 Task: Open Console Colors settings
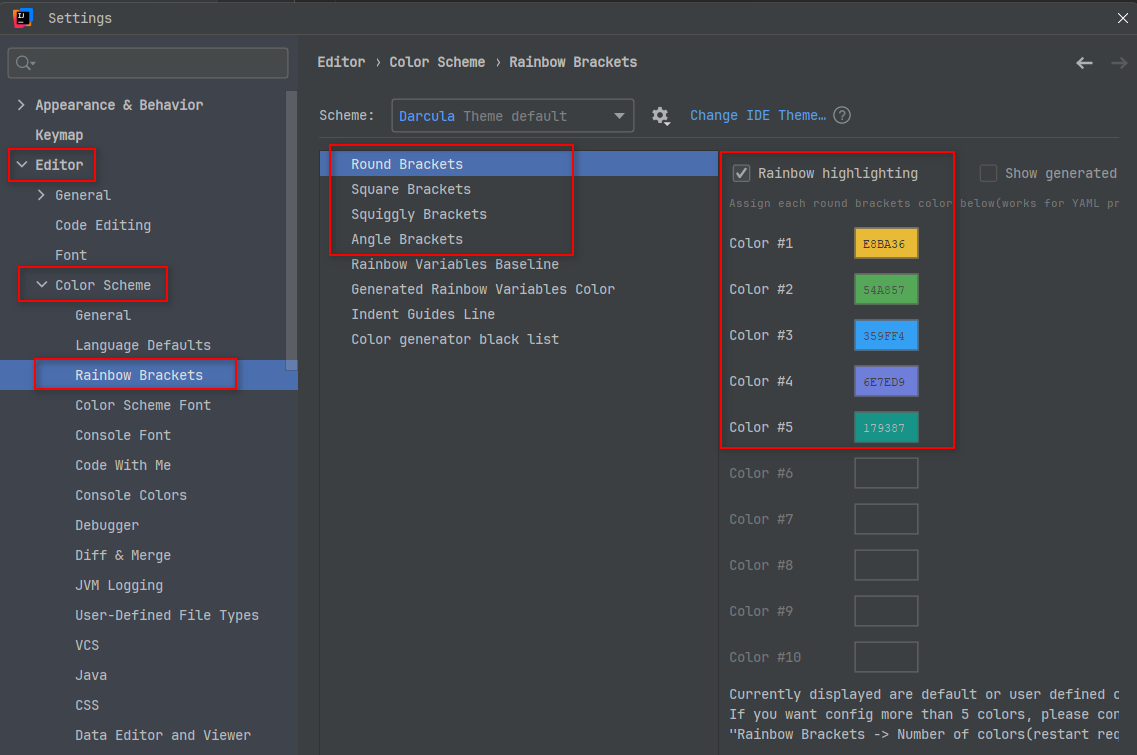point(131,495)
